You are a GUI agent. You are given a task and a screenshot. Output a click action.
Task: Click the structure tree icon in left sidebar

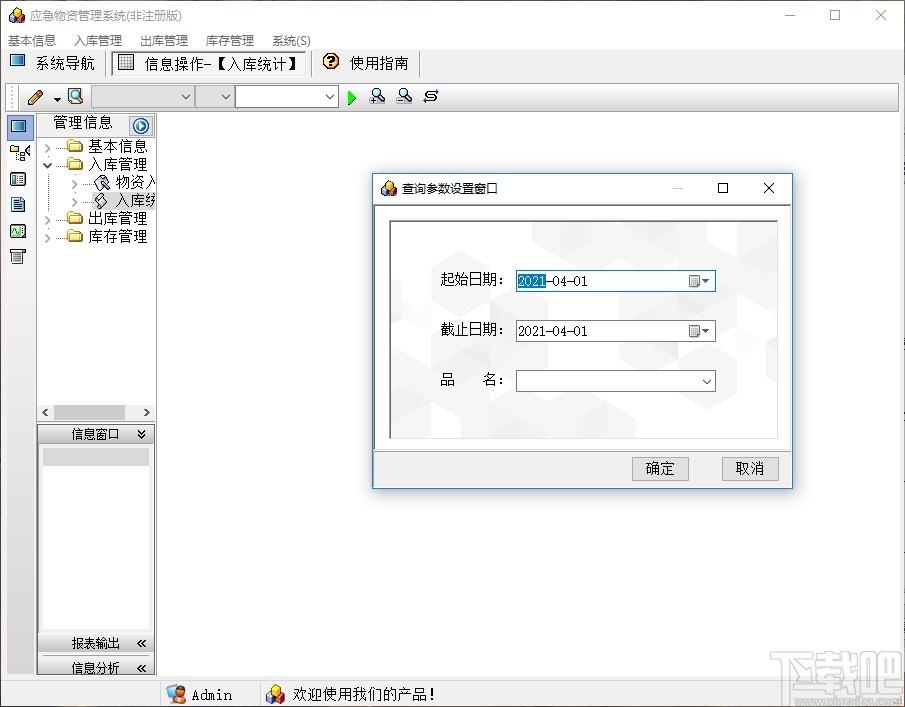pos(19,153)
